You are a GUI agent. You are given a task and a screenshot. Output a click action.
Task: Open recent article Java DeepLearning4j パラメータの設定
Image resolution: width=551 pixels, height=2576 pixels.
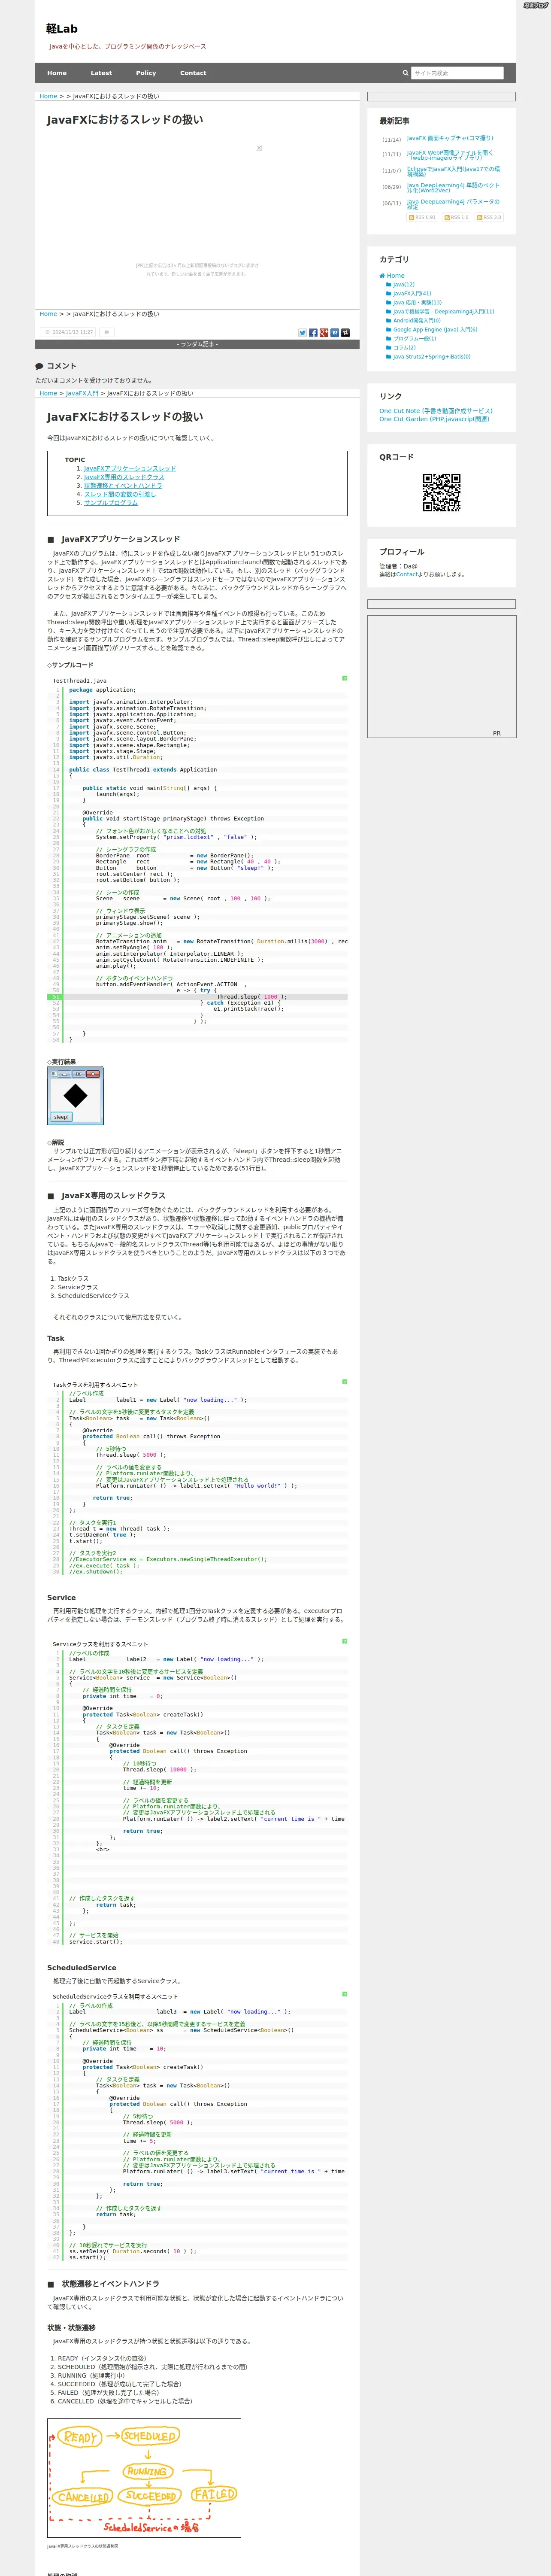pyautogui.click(x=453, y=203)
